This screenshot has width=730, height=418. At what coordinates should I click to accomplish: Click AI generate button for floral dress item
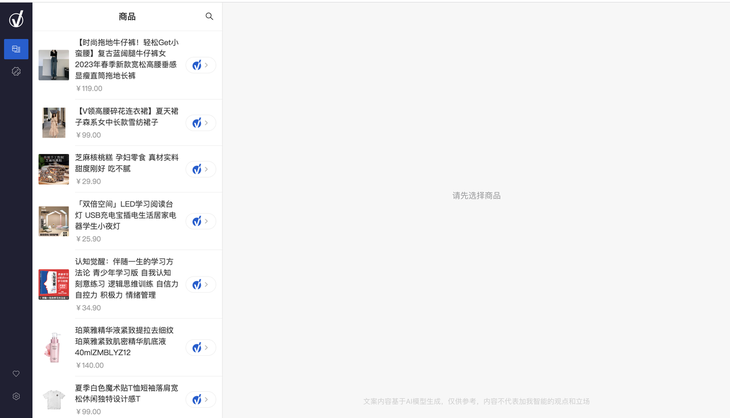(x=197, y=123)
